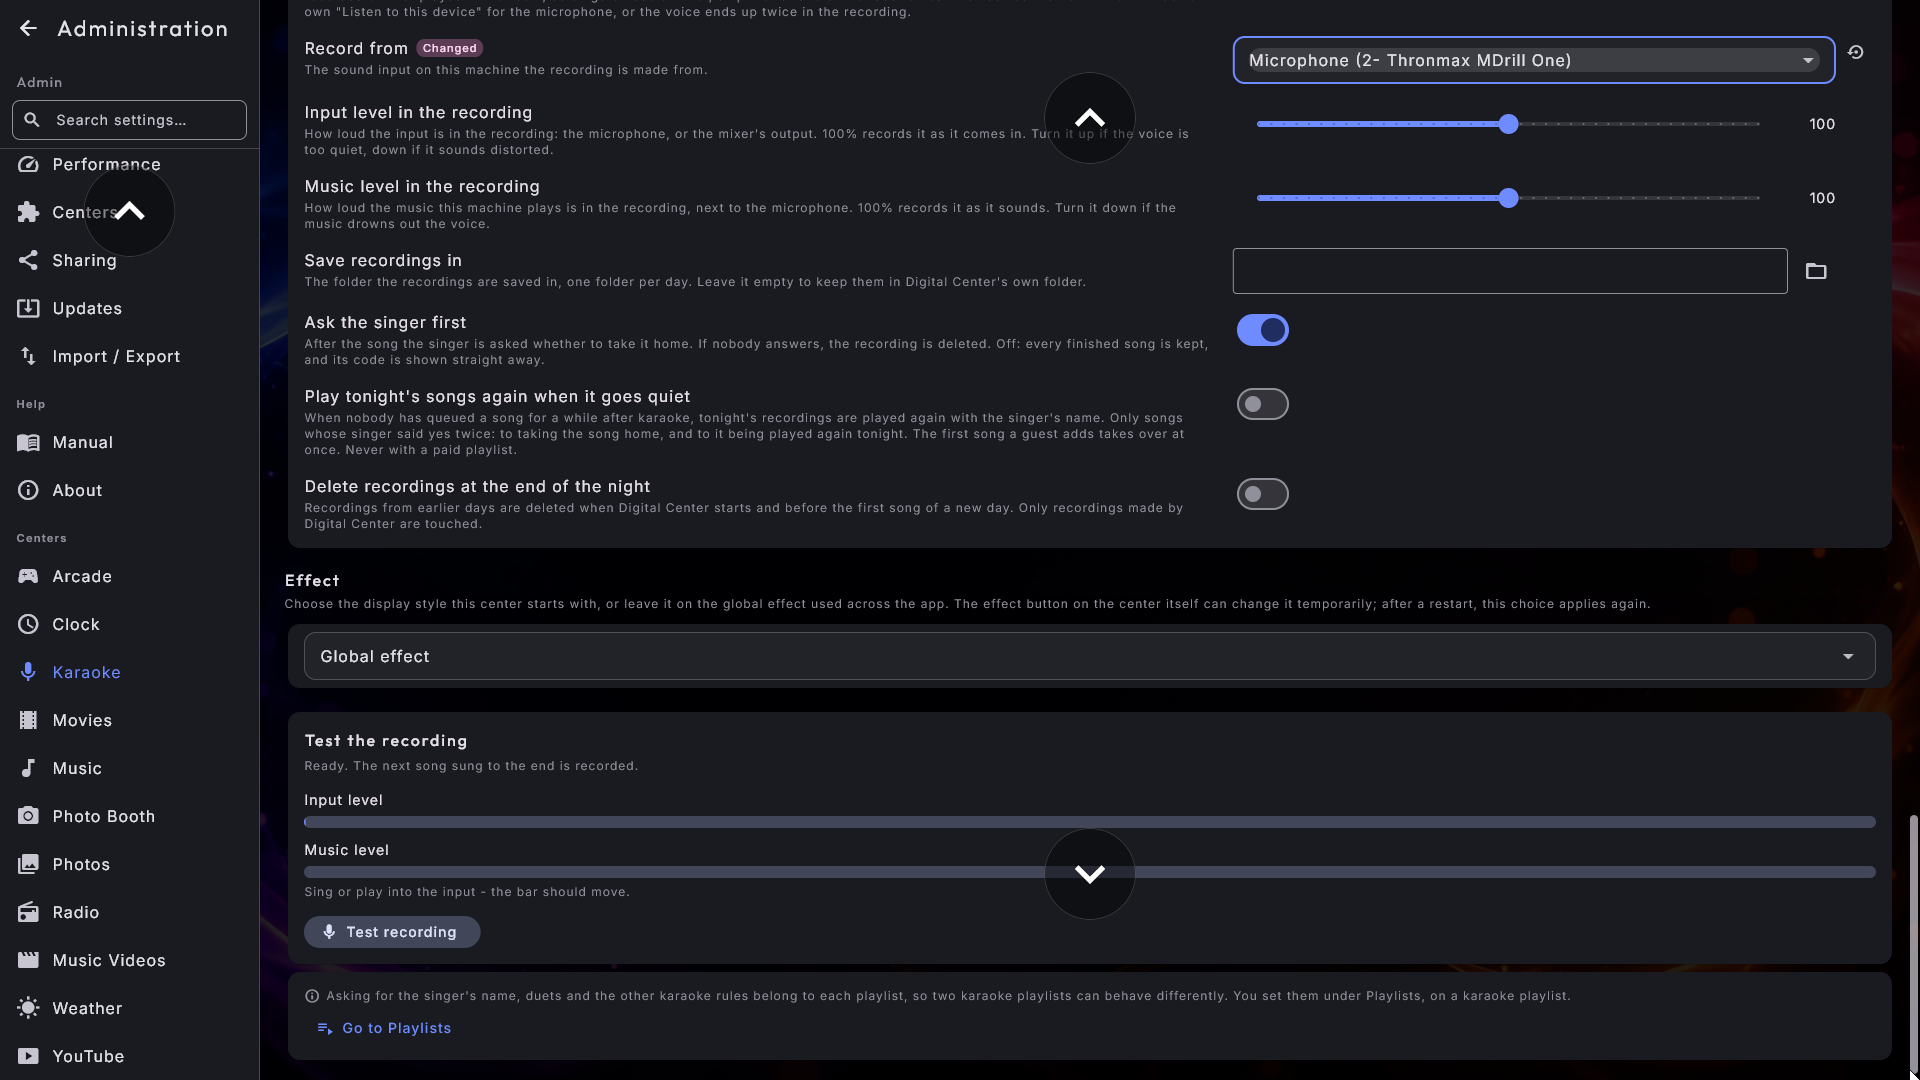Click the Radio icon in sidebar

pyautogui.click(x=28, y=912)
